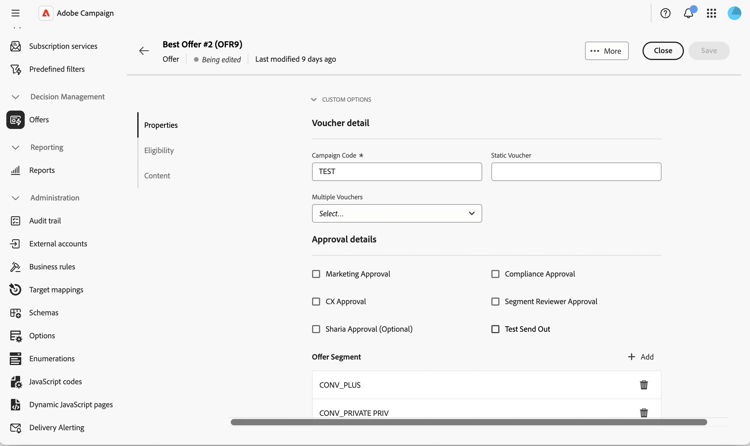The width and height of the screenshot is (750, 446).
Task: Check CX Approval
Action: [x=316, y=301]
